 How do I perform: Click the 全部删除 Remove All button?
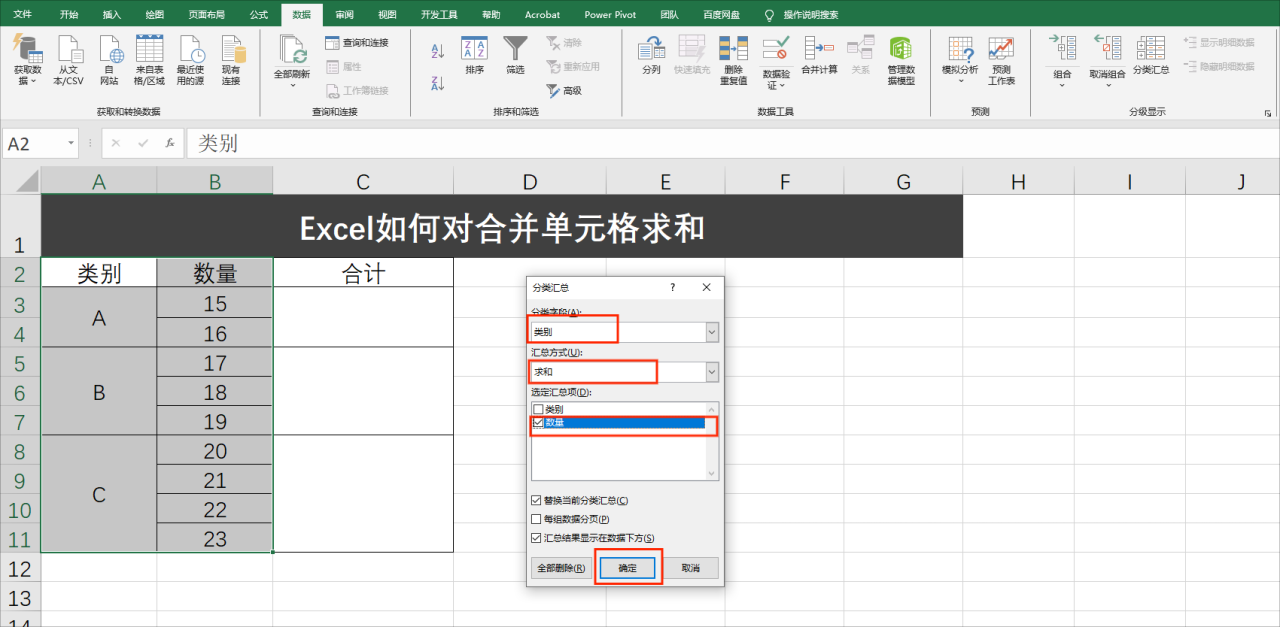[x=561, y=568]
